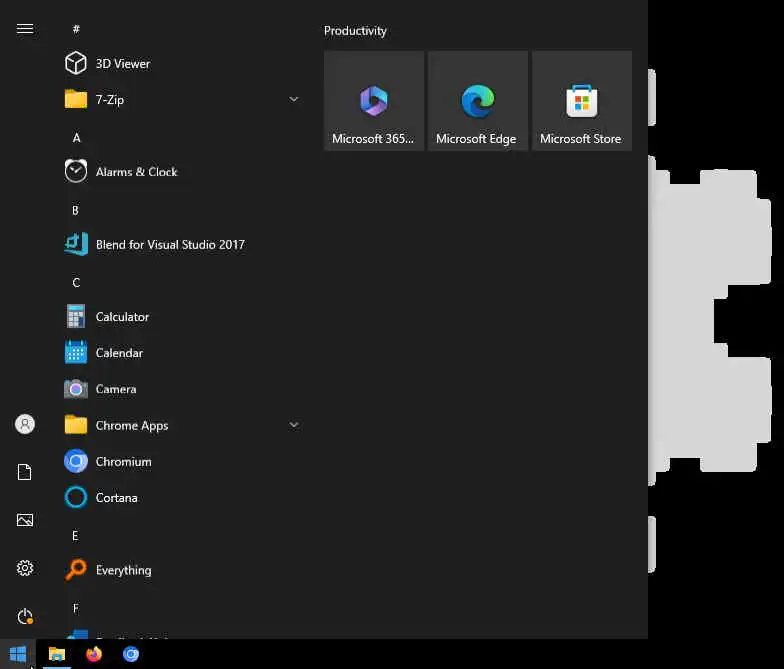Click the # letter header

point(76,29)
